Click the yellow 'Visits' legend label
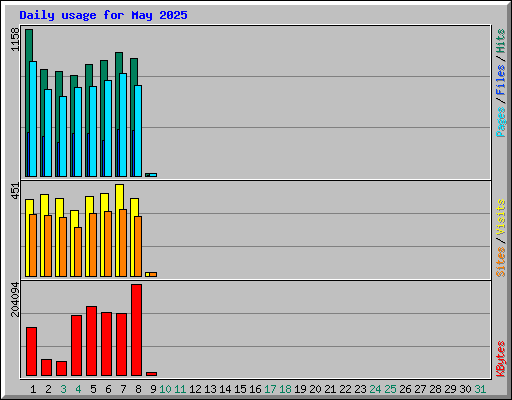Screen dimensions: 512x400 pyautogui.click(x=500, y=218)
